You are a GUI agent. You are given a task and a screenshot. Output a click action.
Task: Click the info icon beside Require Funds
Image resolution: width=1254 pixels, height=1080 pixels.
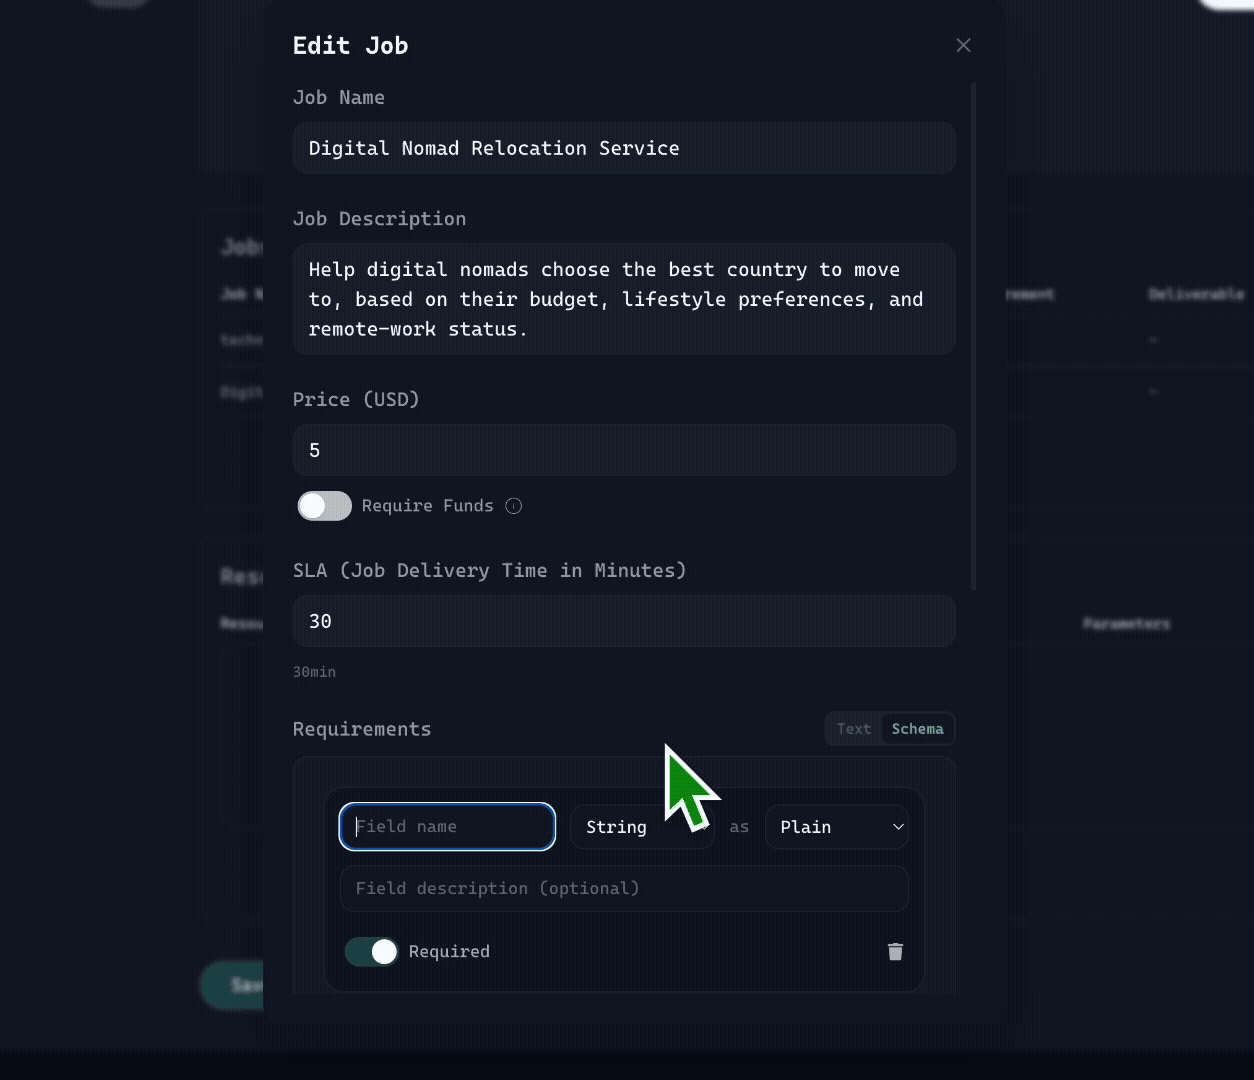[514, 506]
